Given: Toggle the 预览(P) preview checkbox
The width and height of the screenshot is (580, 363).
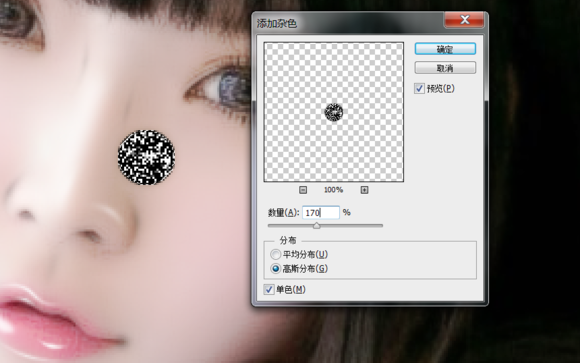Looking at the screenshot, I should click(419, 88).
